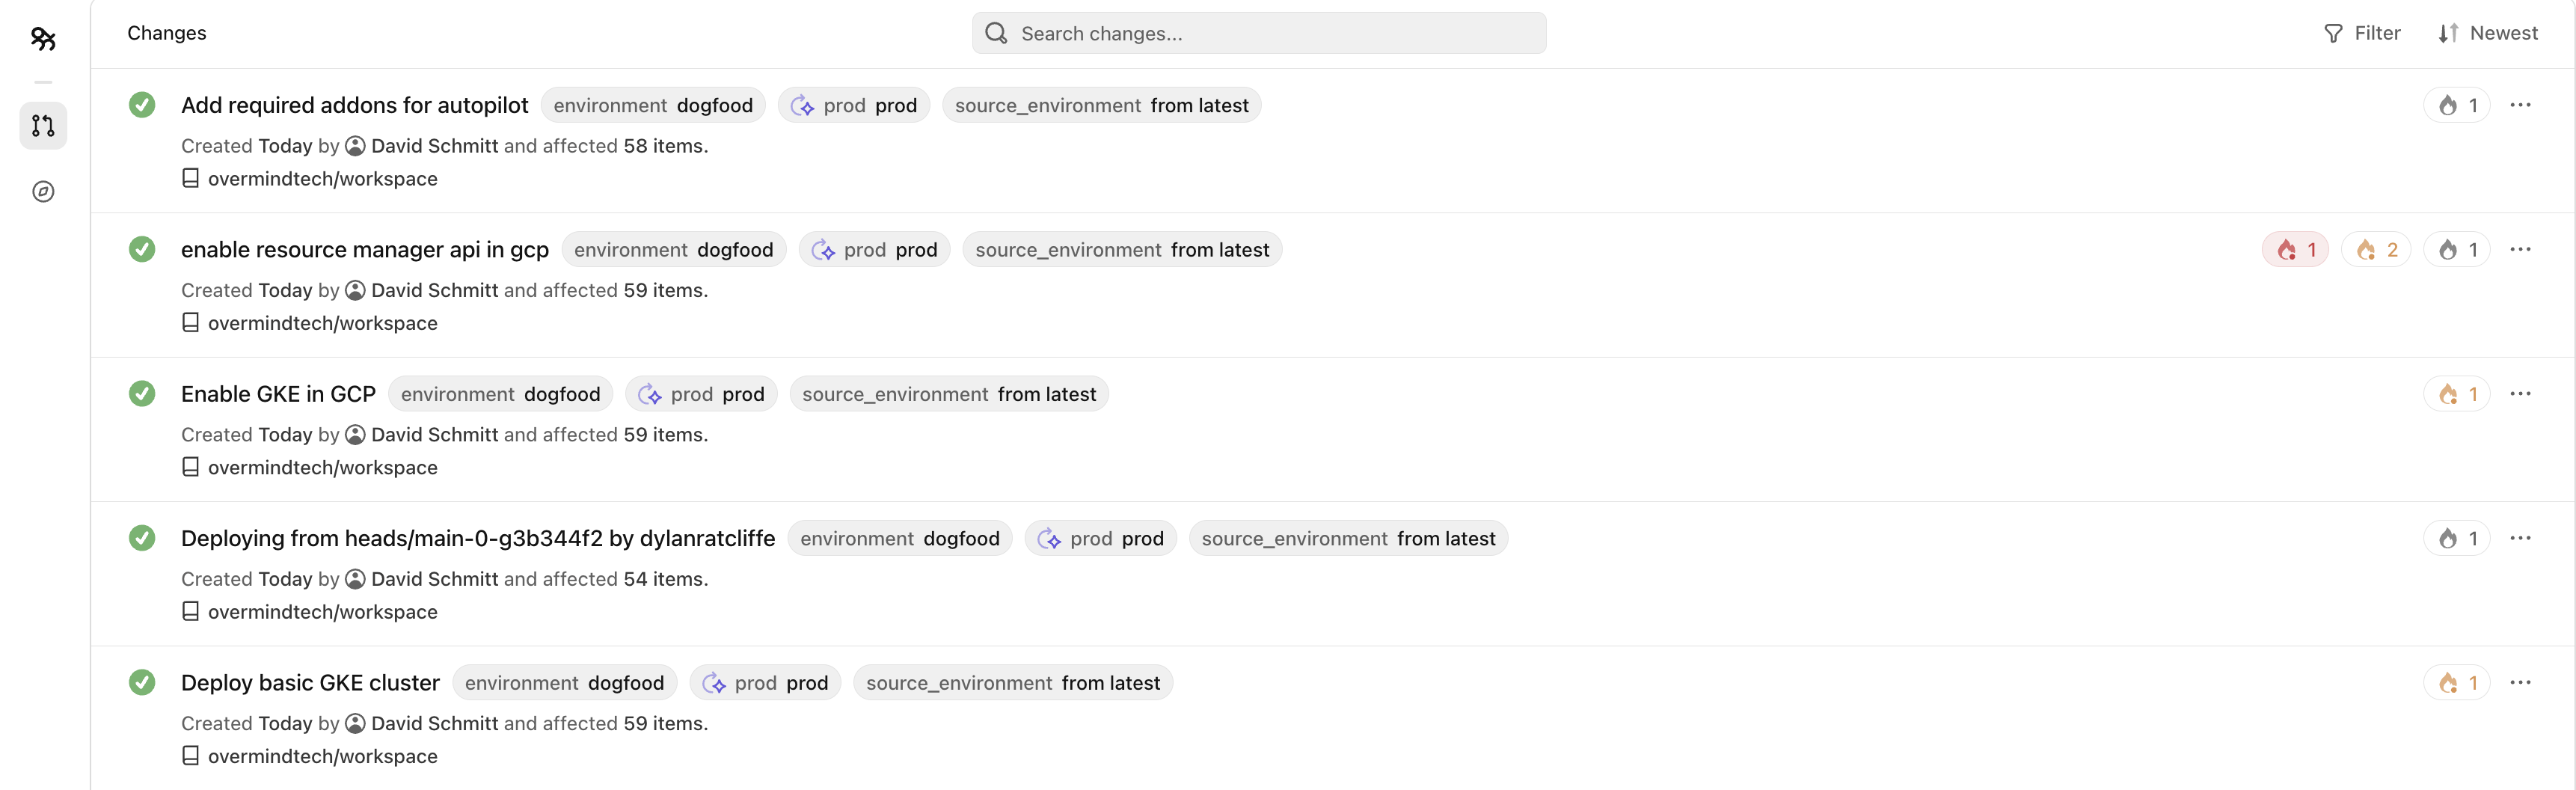Click orange medium-risk badge showing 2
This screenshot has height=790, width=2576.
(2376, 250)
